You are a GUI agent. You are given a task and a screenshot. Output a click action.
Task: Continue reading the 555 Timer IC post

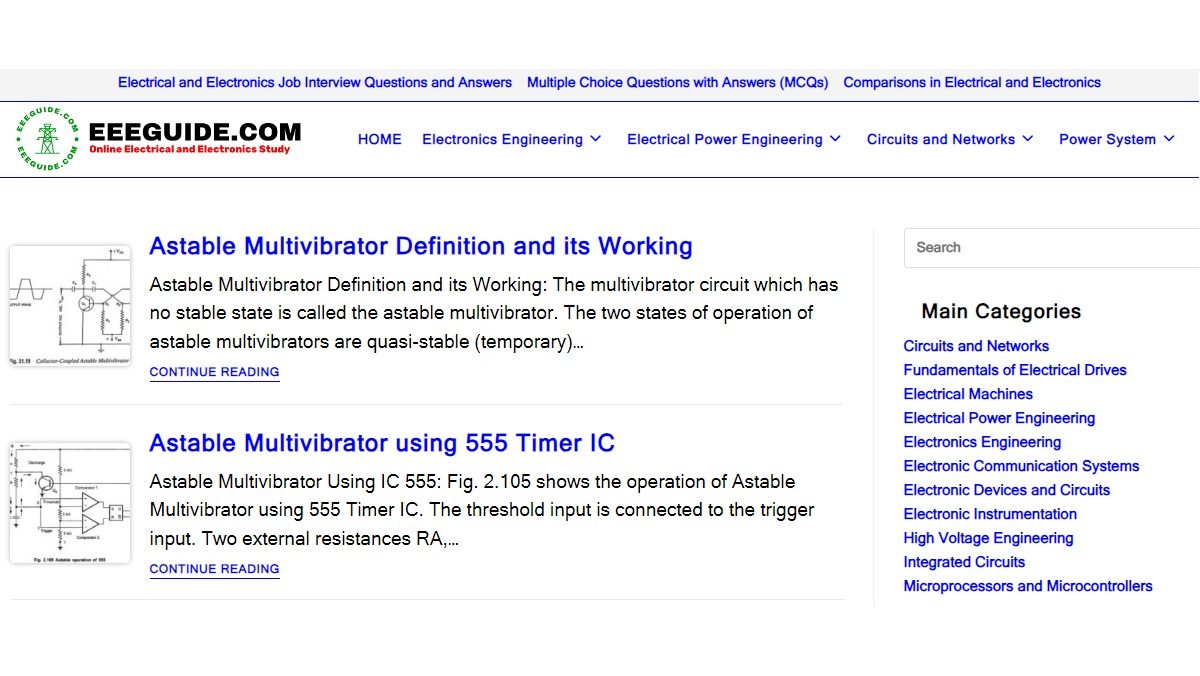[214, 569]
